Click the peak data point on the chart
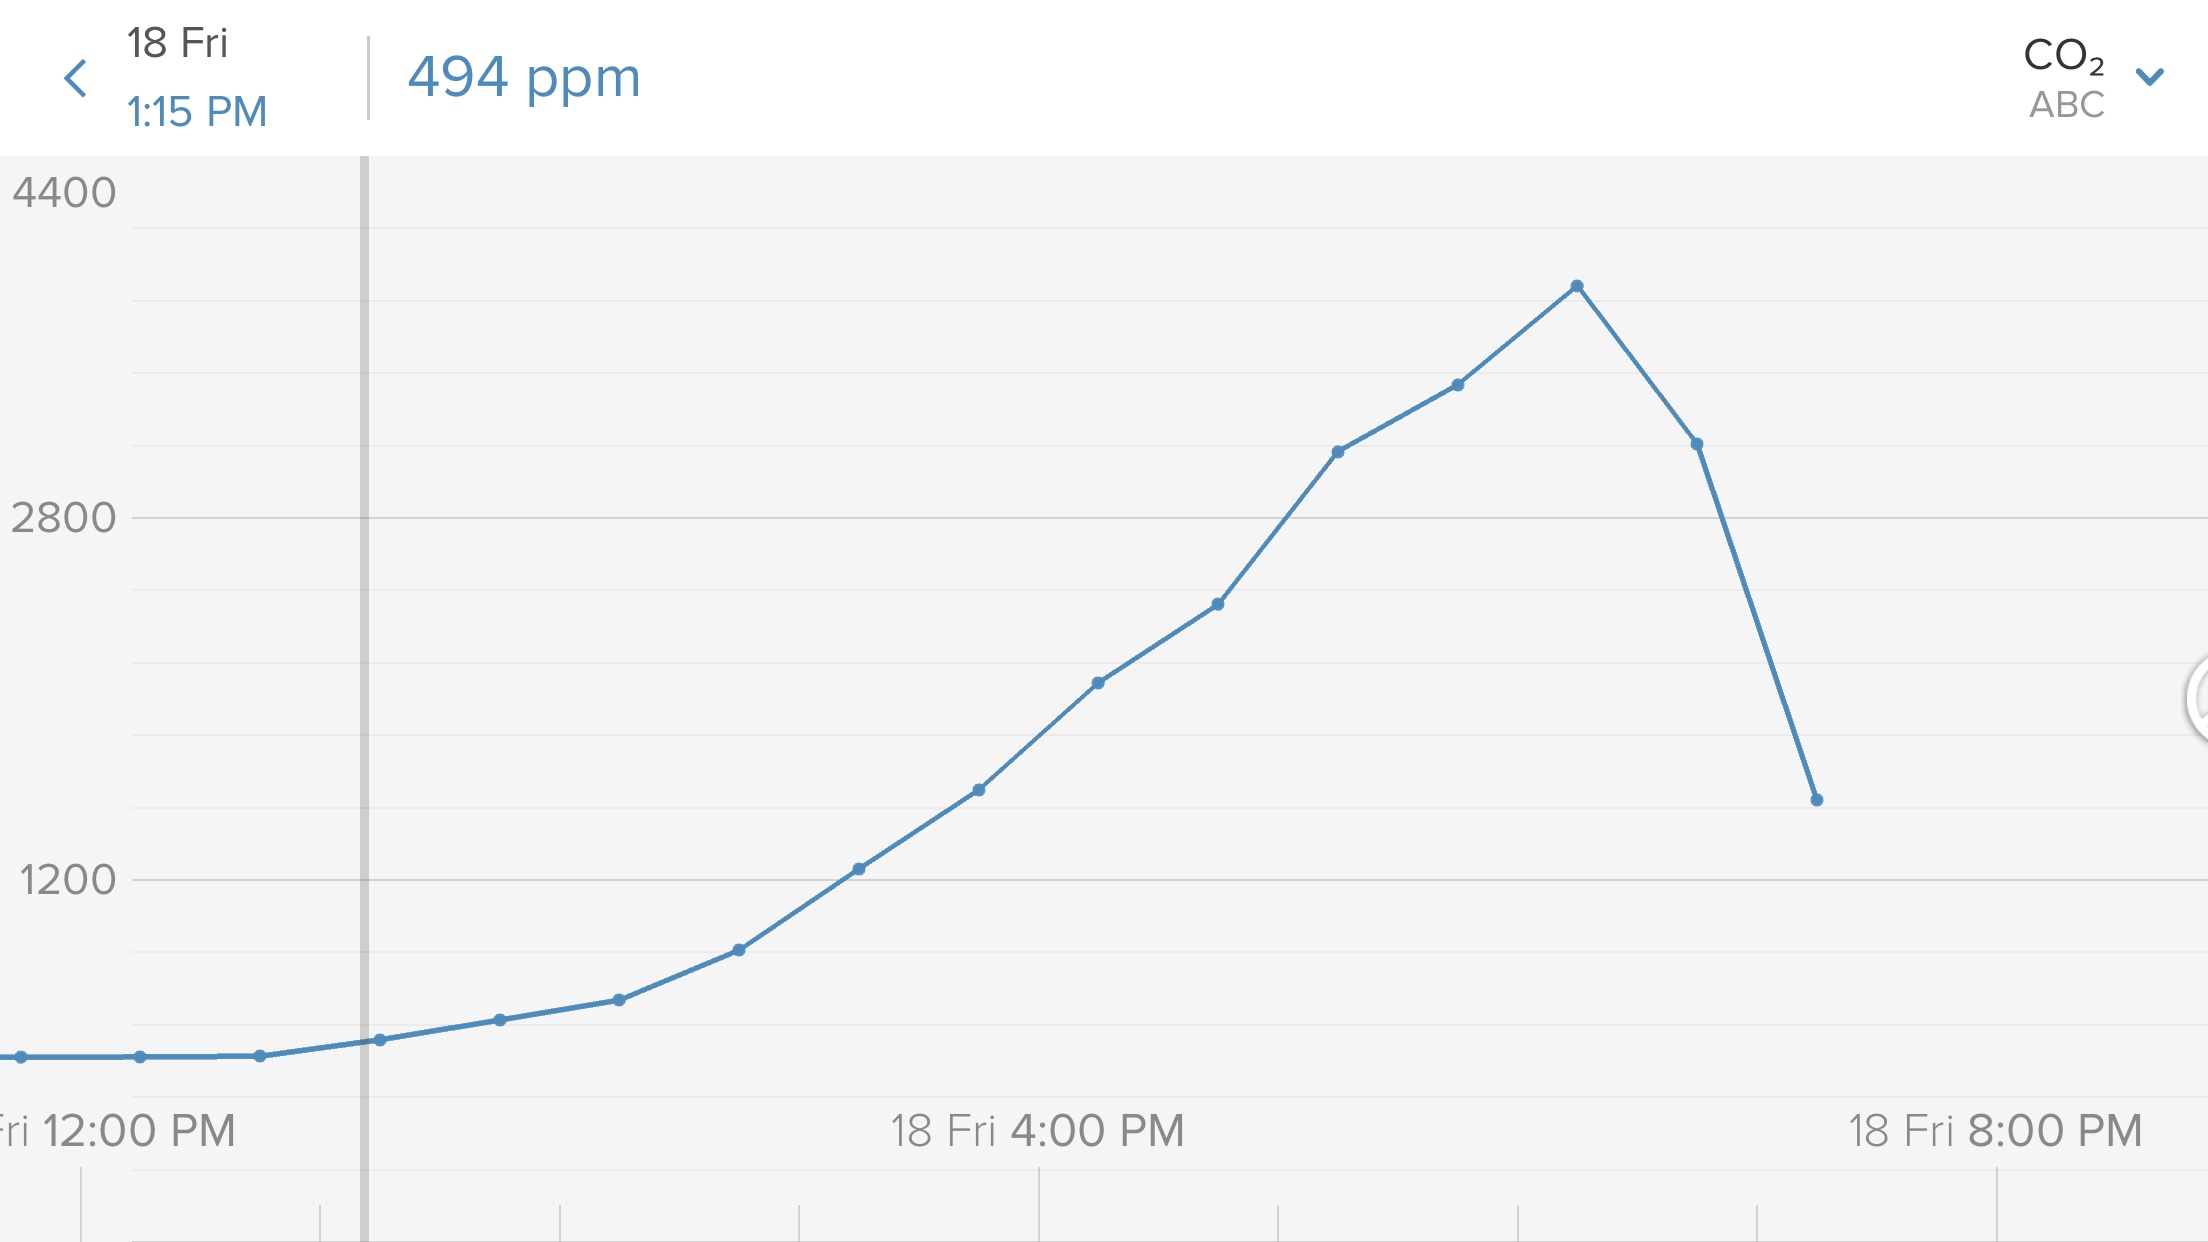 [1577, 287]
